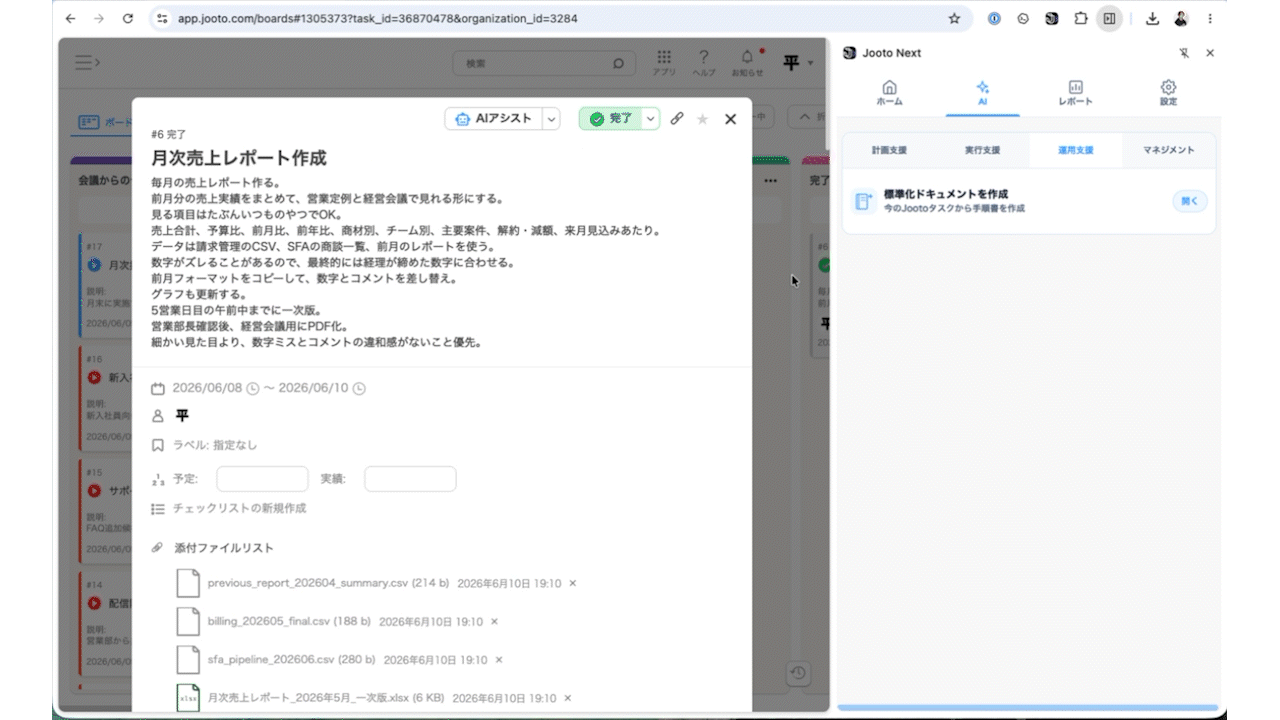This screenshot has width=1280, height=720.
Task: Click the xlsx file icon
Action: point(188,698)
